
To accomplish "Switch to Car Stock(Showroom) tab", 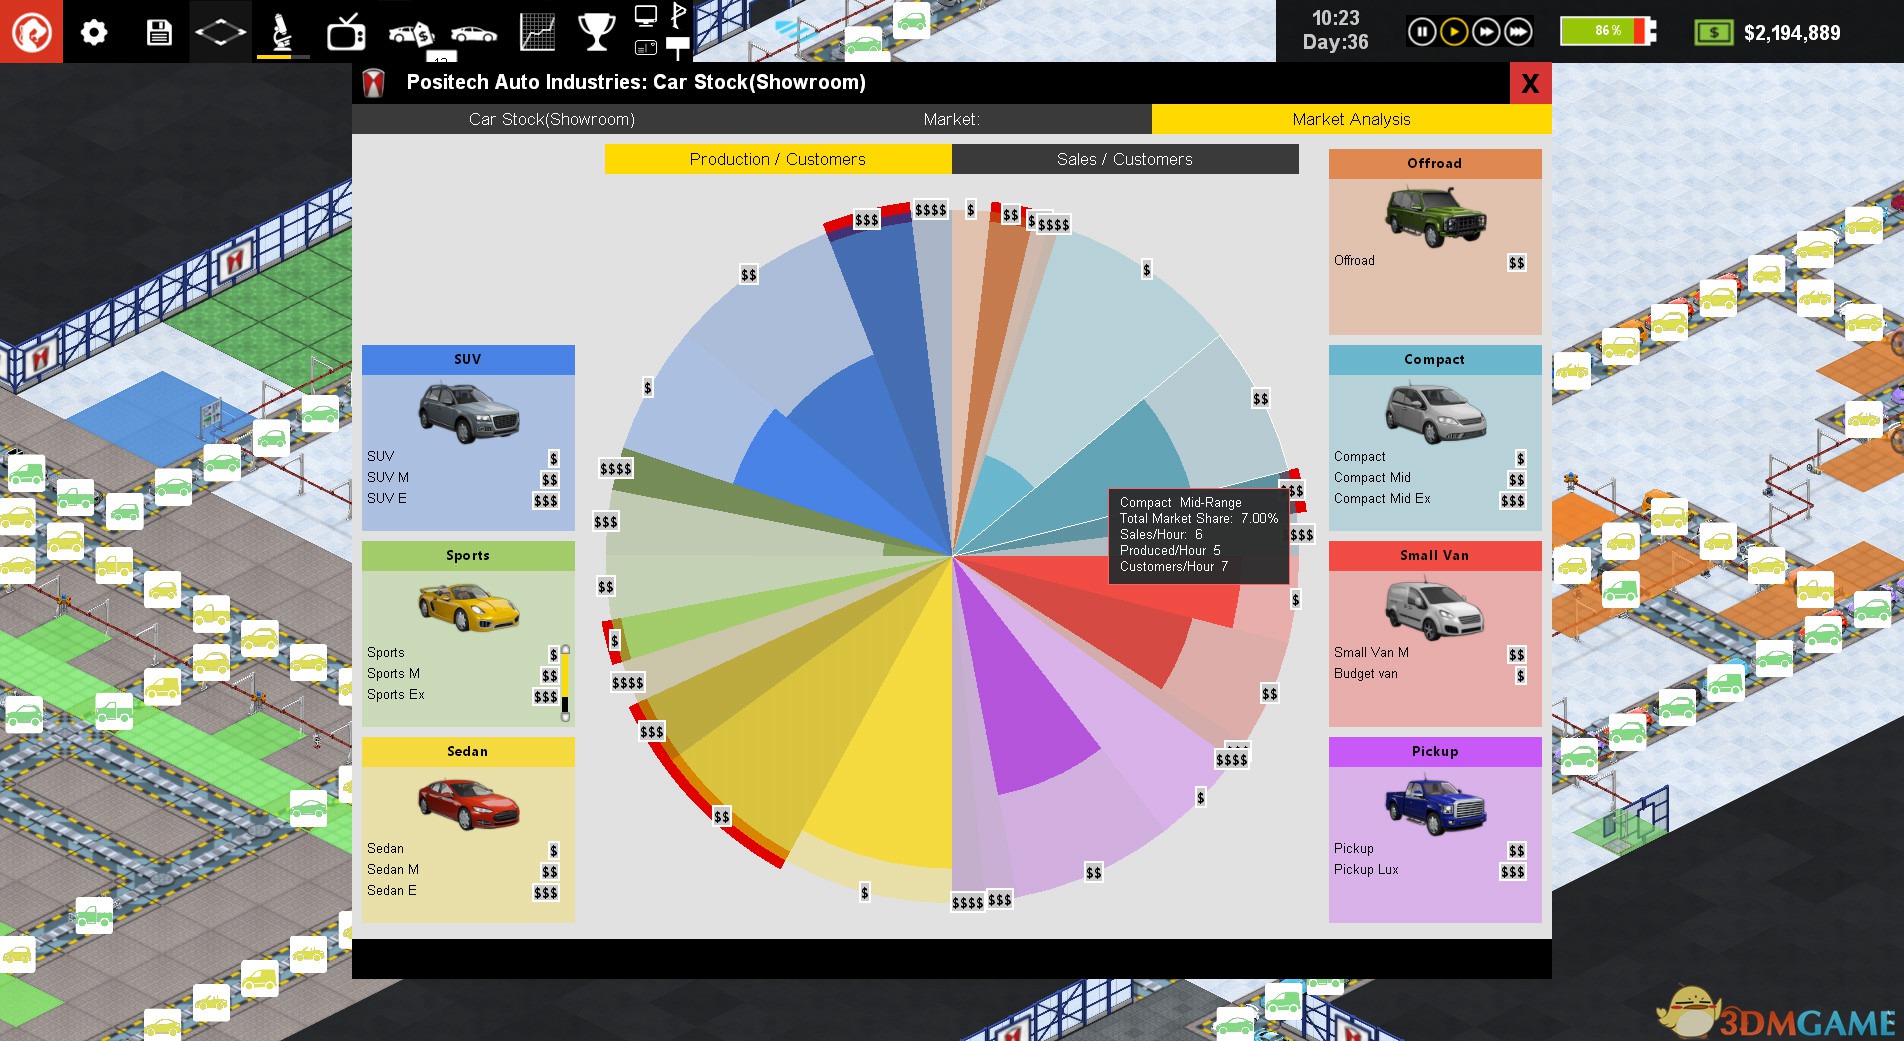I will [552, 119].
